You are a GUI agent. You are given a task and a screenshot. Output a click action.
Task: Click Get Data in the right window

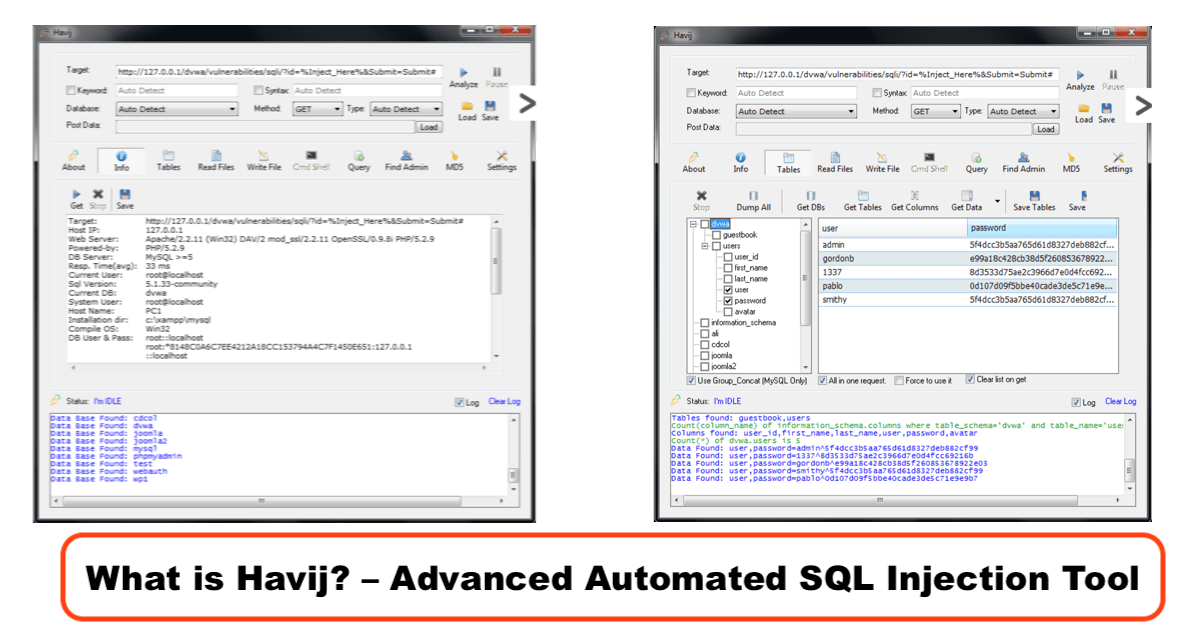pos(967,201)
